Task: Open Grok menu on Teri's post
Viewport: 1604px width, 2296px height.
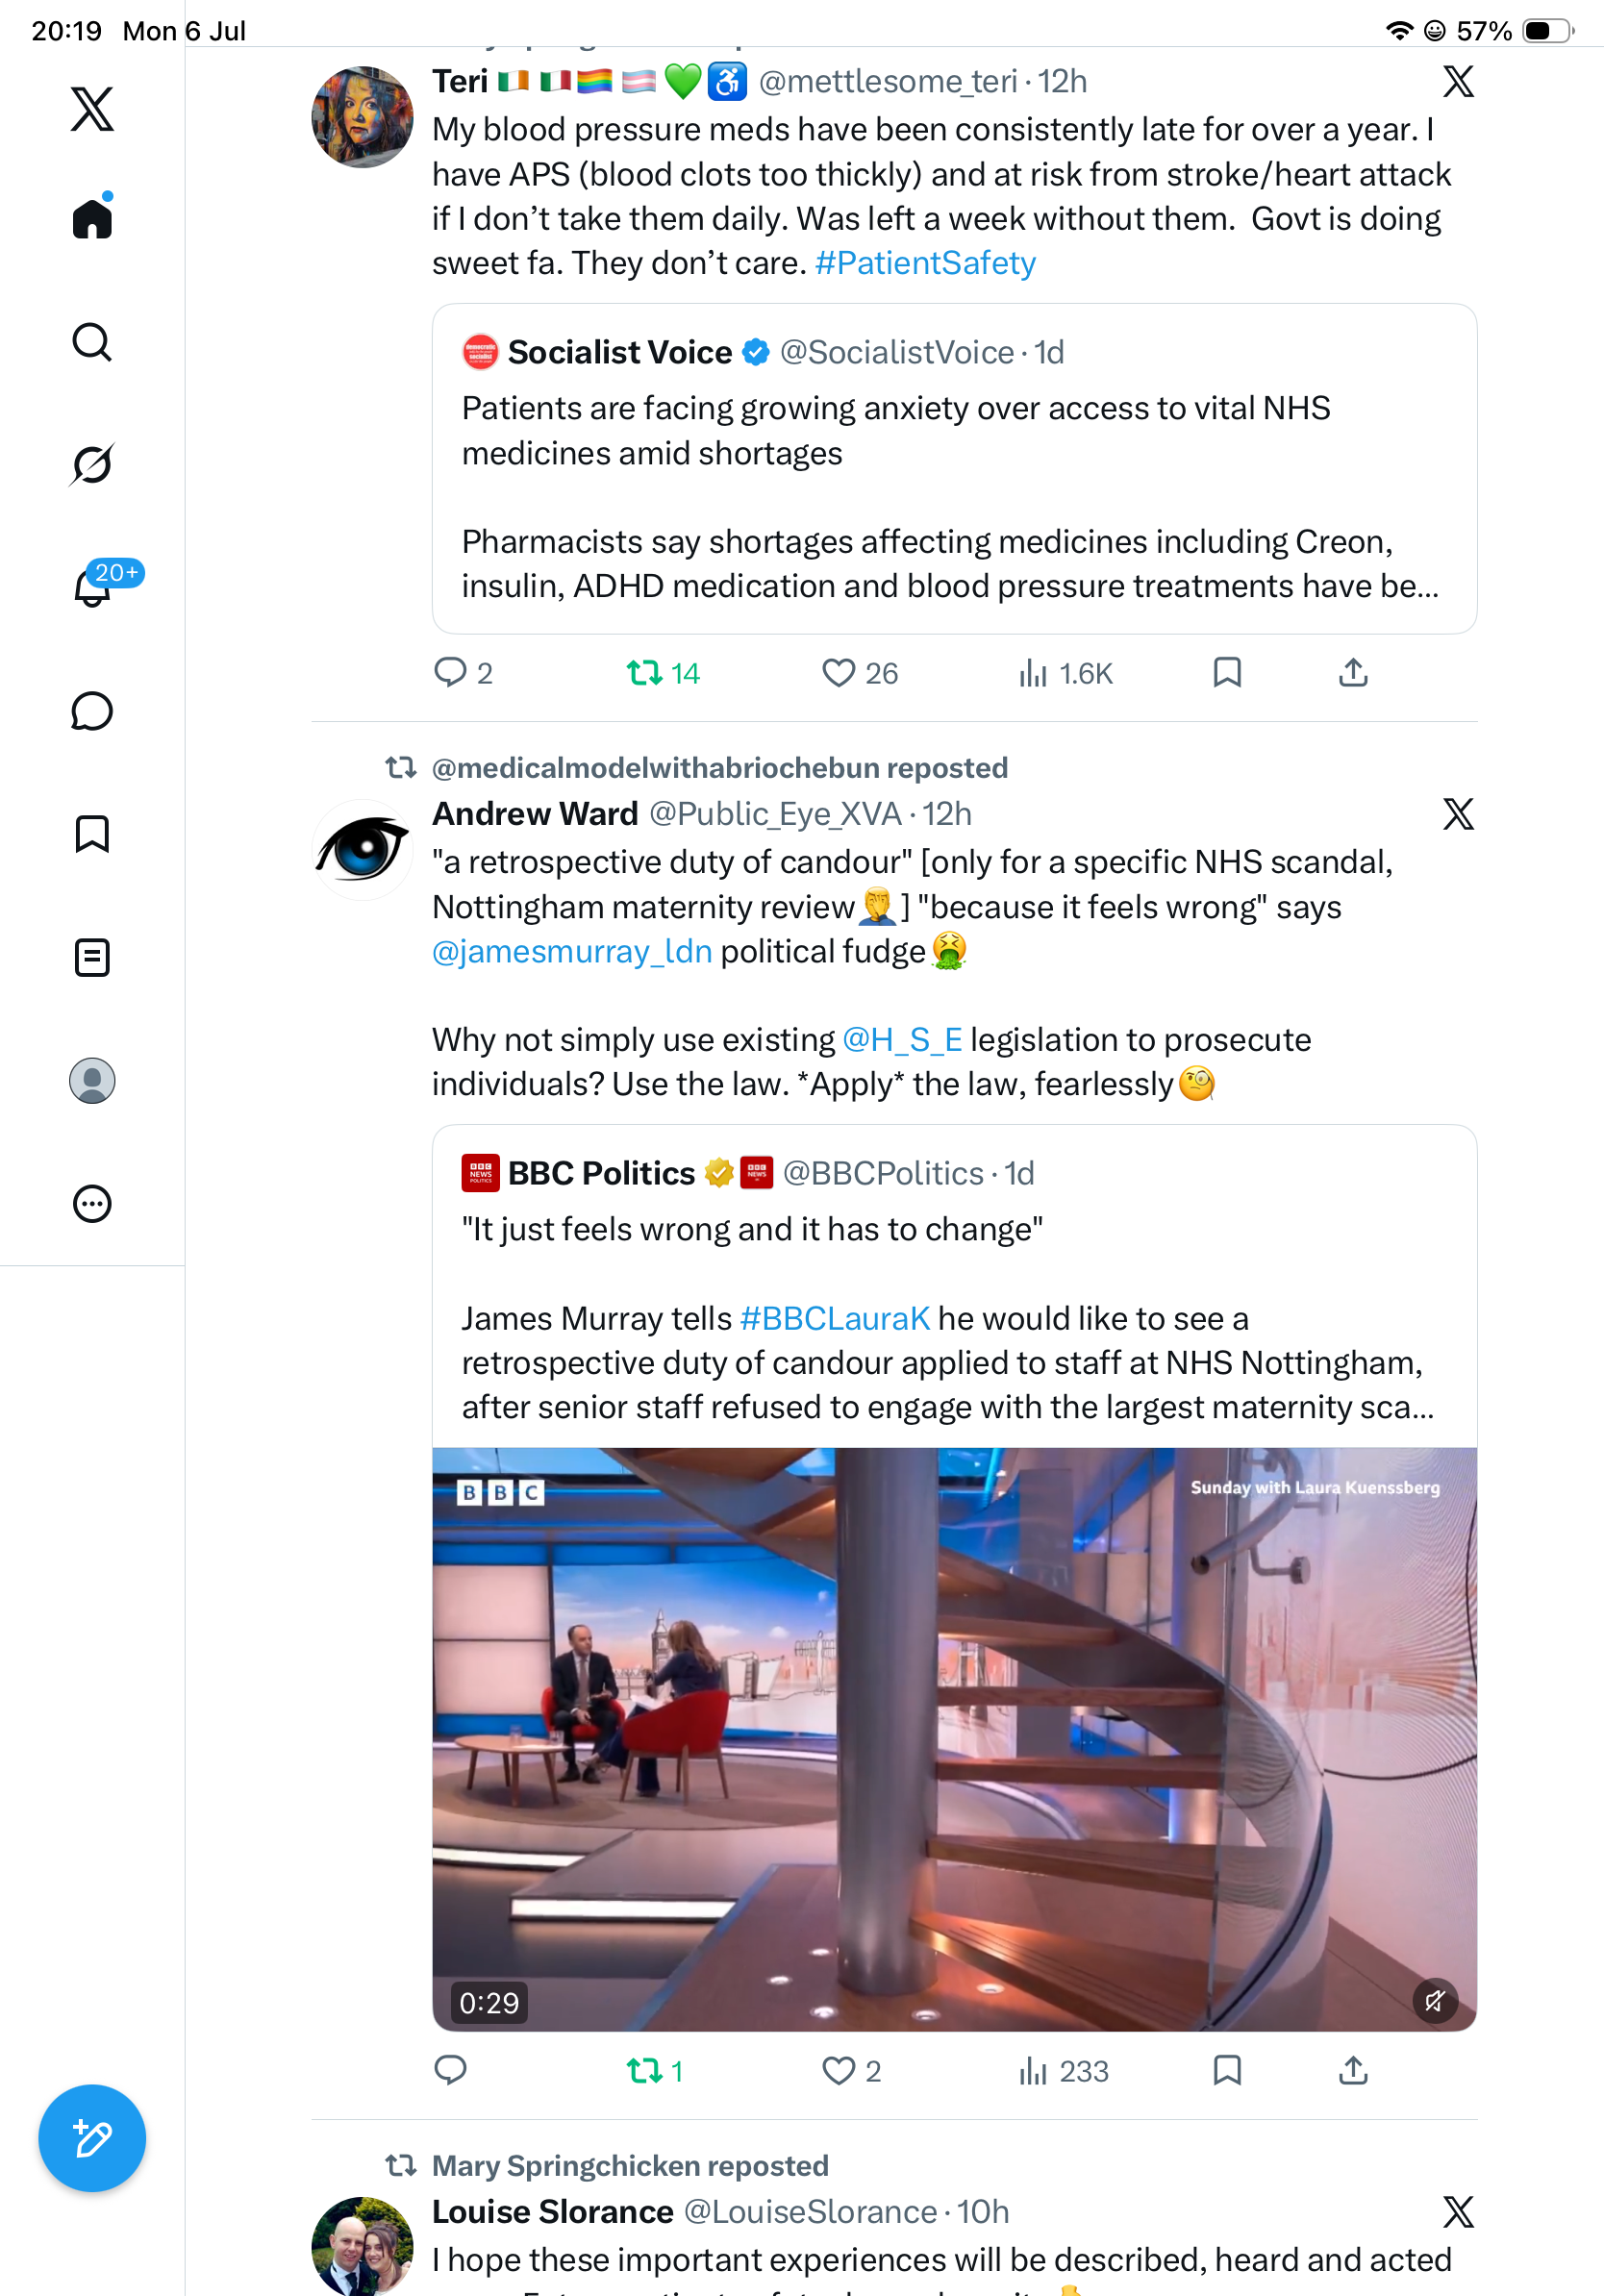Action: tap(1458, 81)
